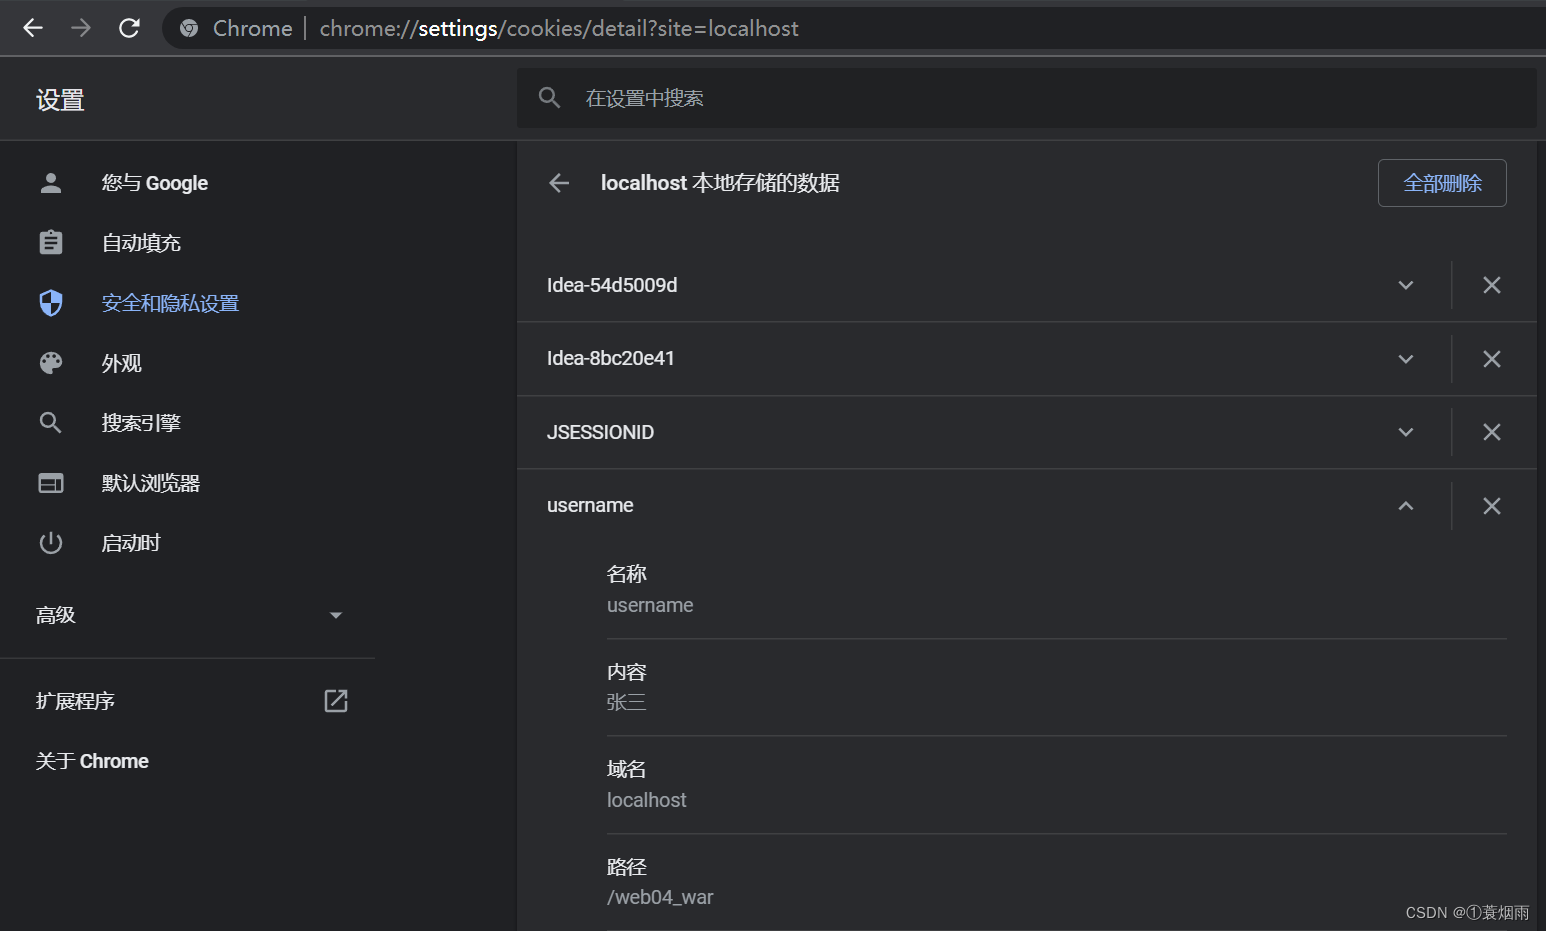The width and height of the screenshot is (1546, 931).
Task: Click the clipboard icon for 自动填充
Action: point(51,243)
